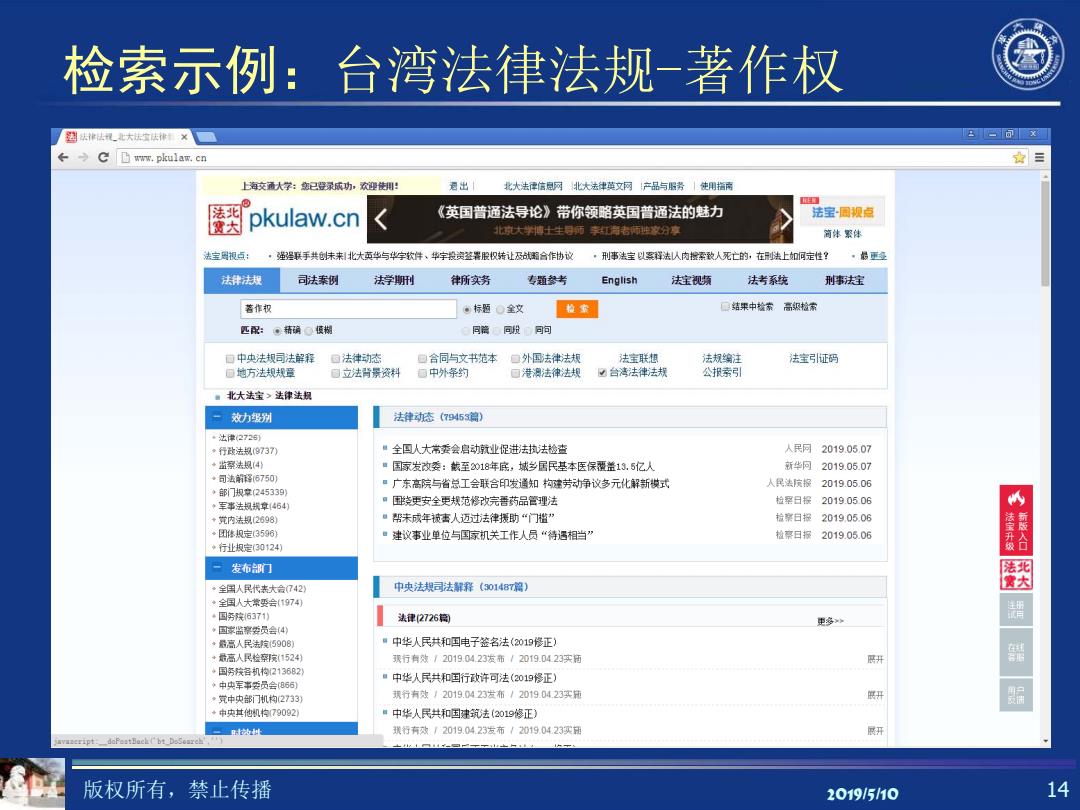The height and width of the screenshot is (810, 1080).
Task: Expand 展开 for 建筑法(2019修正)
Action: [x=875, y=731]
